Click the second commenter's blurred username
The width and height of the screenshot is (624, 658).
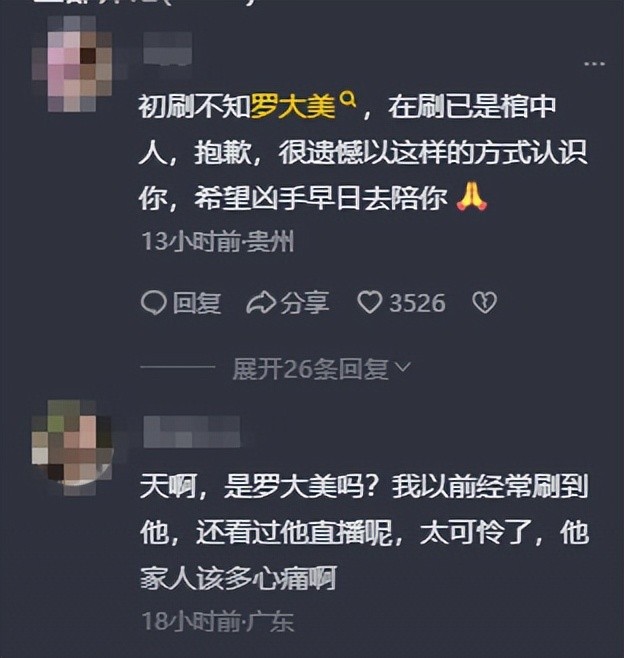(x=192, y=432)
